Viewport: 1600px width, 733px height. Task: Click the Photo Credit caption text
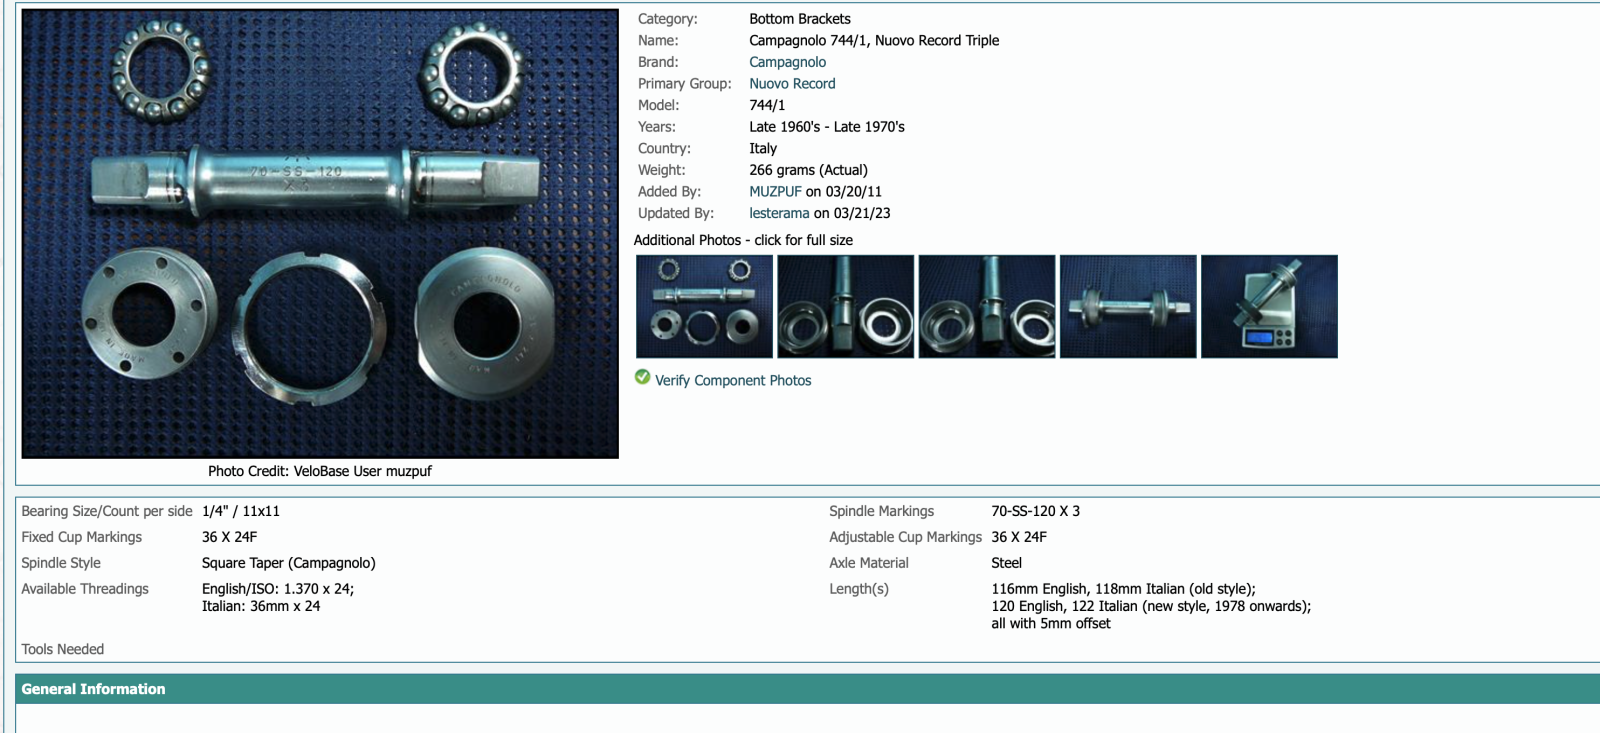pos(319,471)
